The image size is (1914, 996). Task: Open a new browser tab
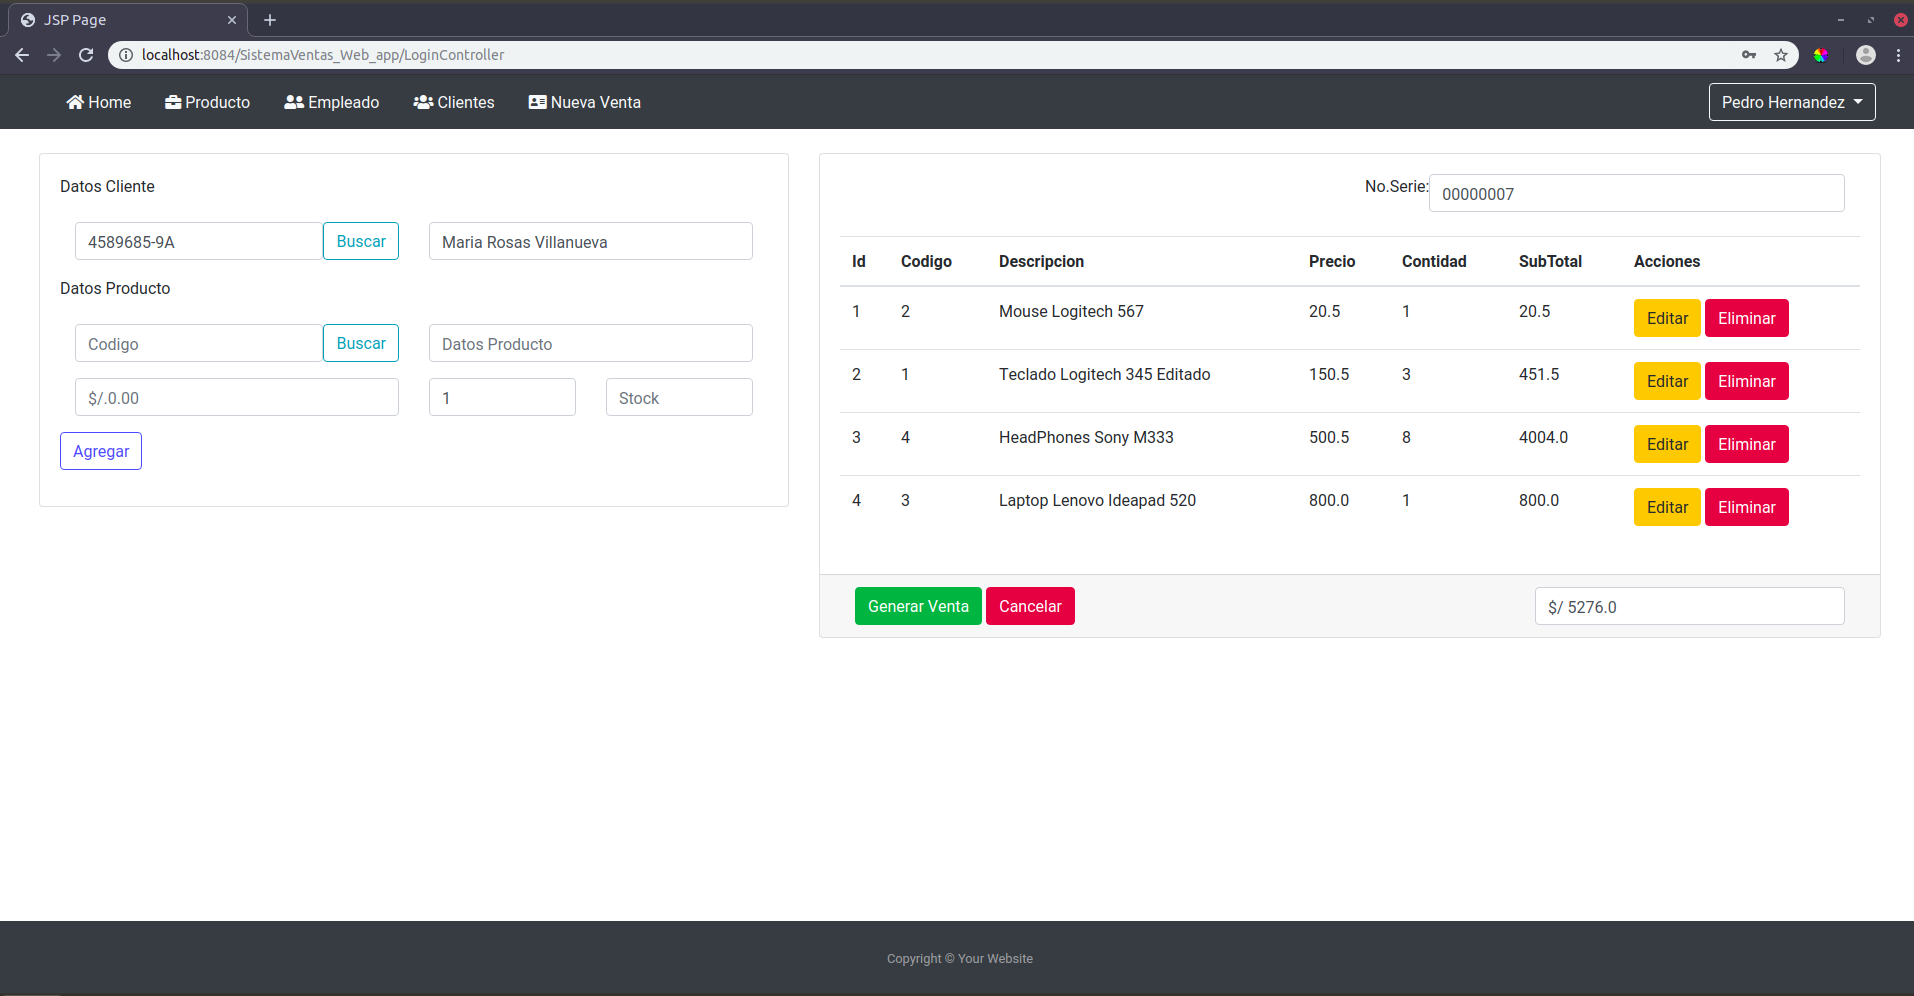pyautogui.click(x=269, y=19)
